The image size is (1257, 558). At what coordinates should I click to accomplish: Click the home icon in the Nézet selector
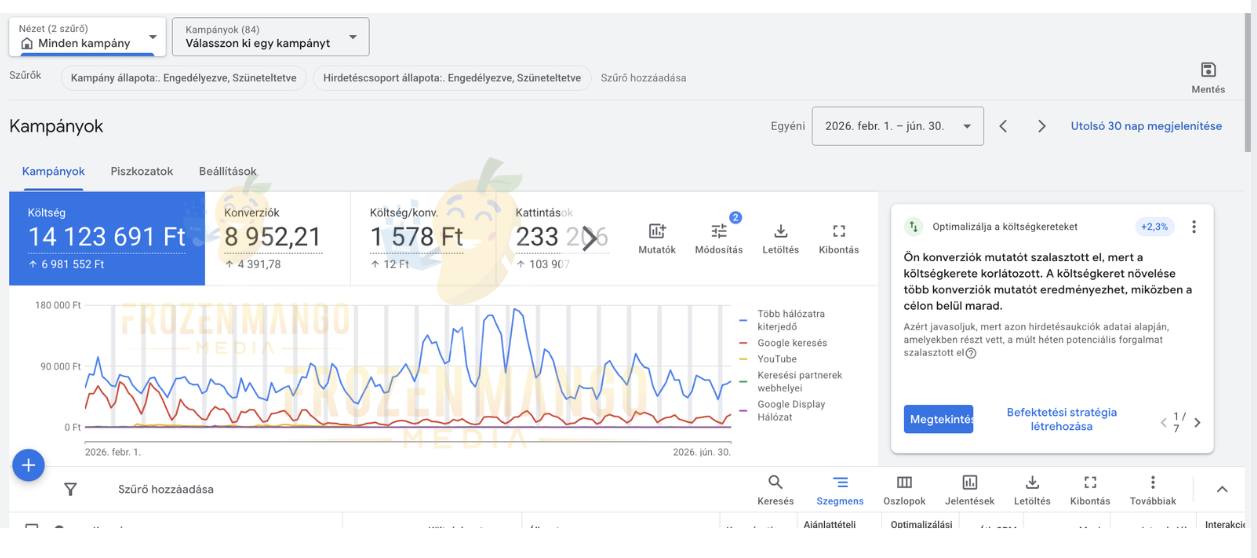[27, 43]
